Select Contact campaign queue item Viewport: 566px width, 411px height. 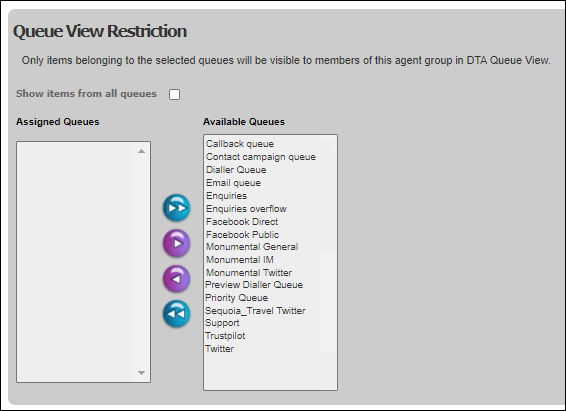(x=261, y=157)
